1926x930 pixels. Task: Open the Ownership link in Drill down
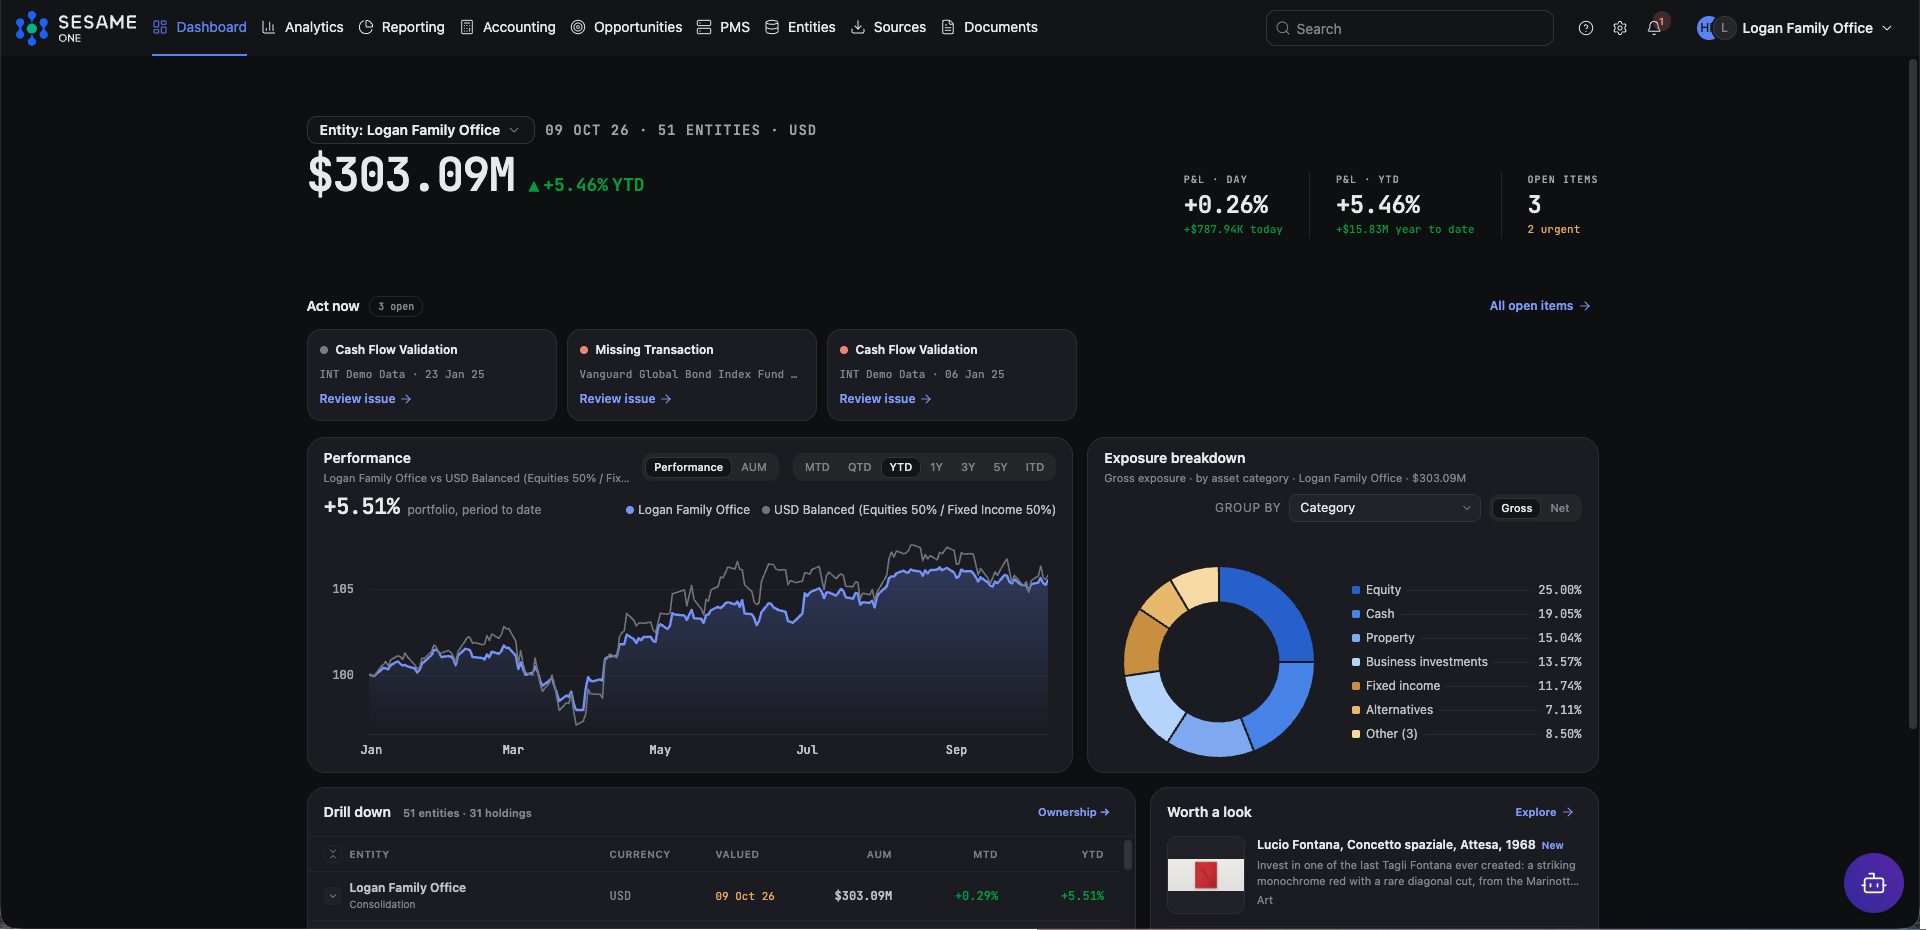tap(1073, 813)
